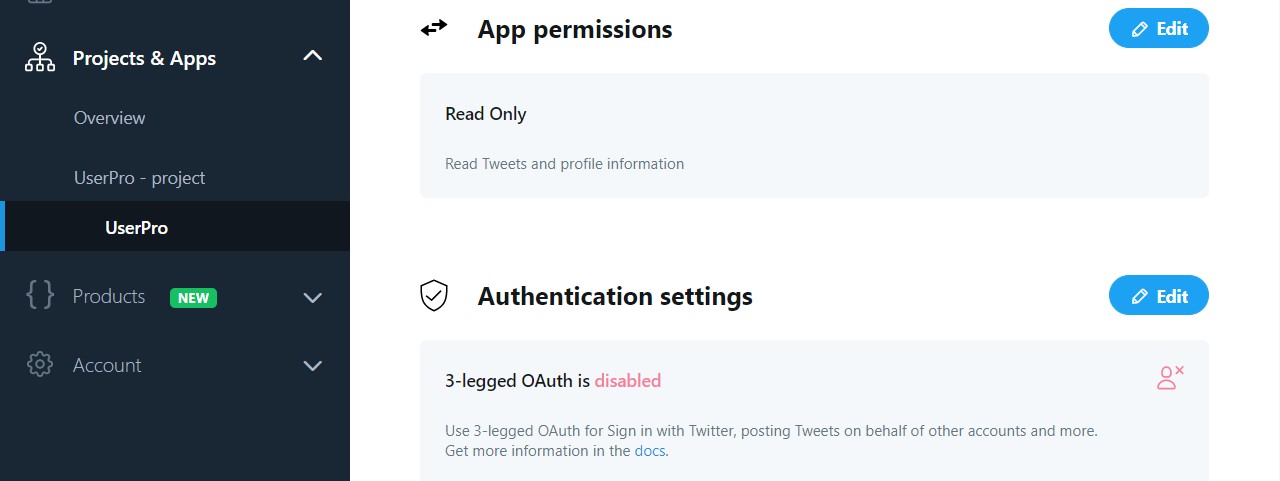Viewport: 1280px width, 481px height.
Task: Click the green NEW badge
Action: [x=193, y=297]
